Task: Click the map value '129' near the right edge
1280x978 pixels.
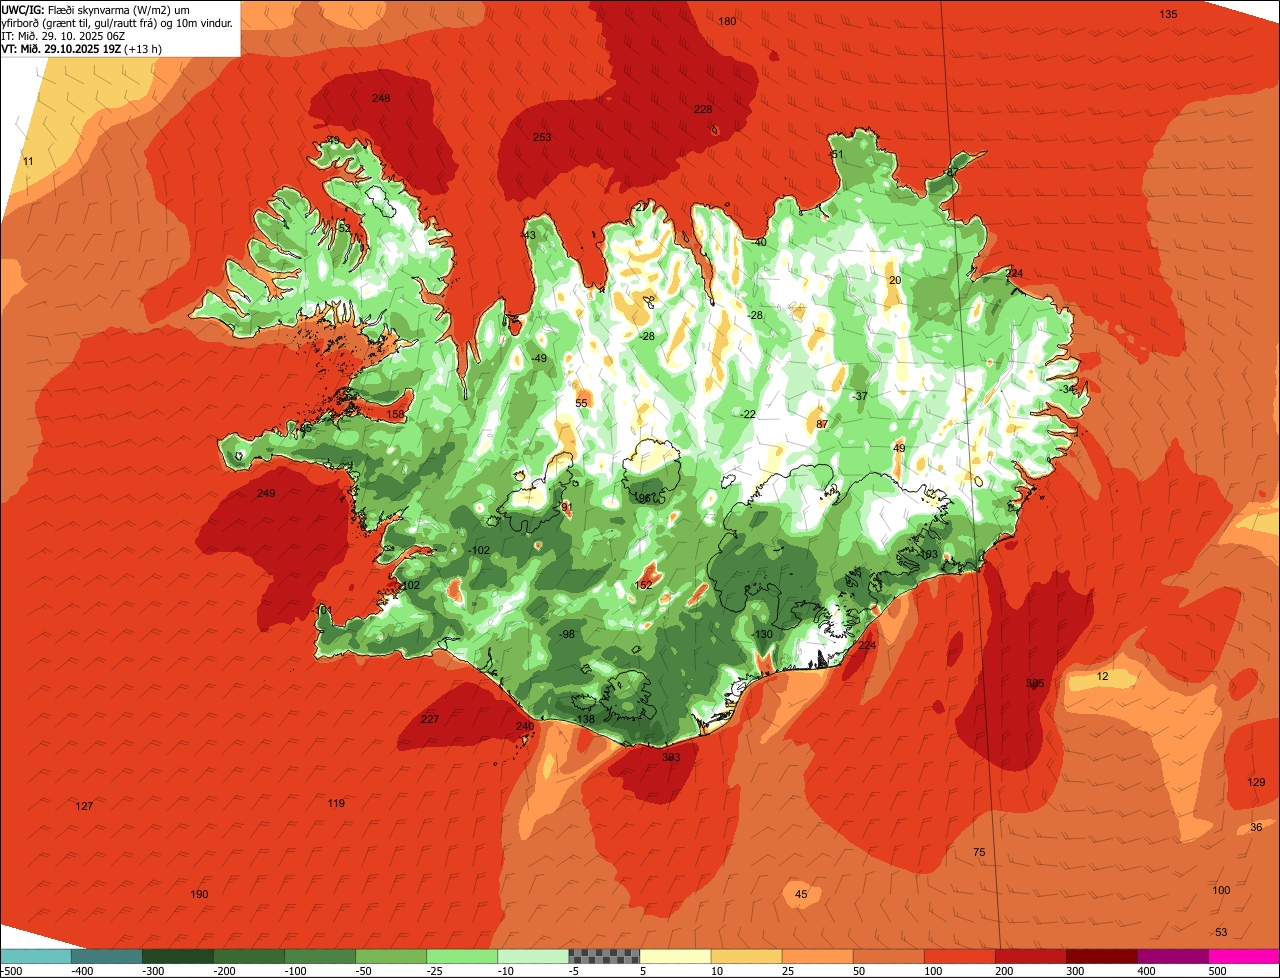Action: point(1257,782)
